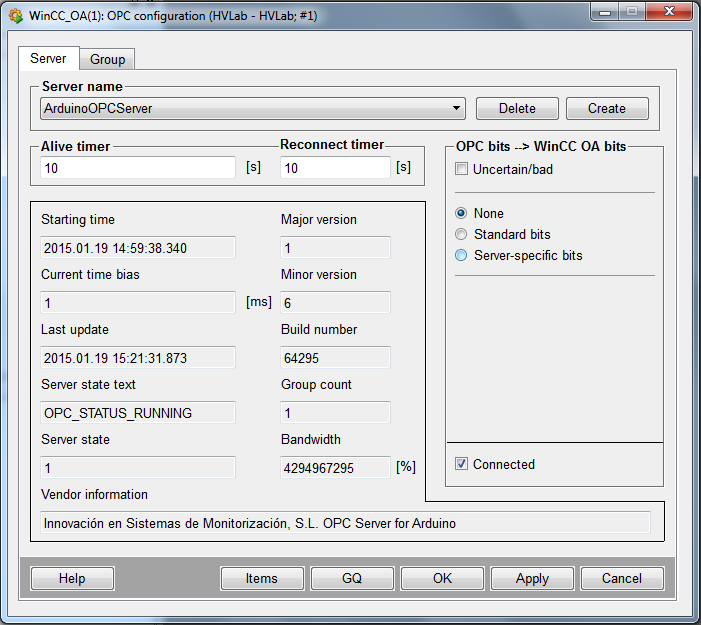Click the WinCC OA gear icon in title bar
This screenshot has height=625, width=701.
click(16, 16)
